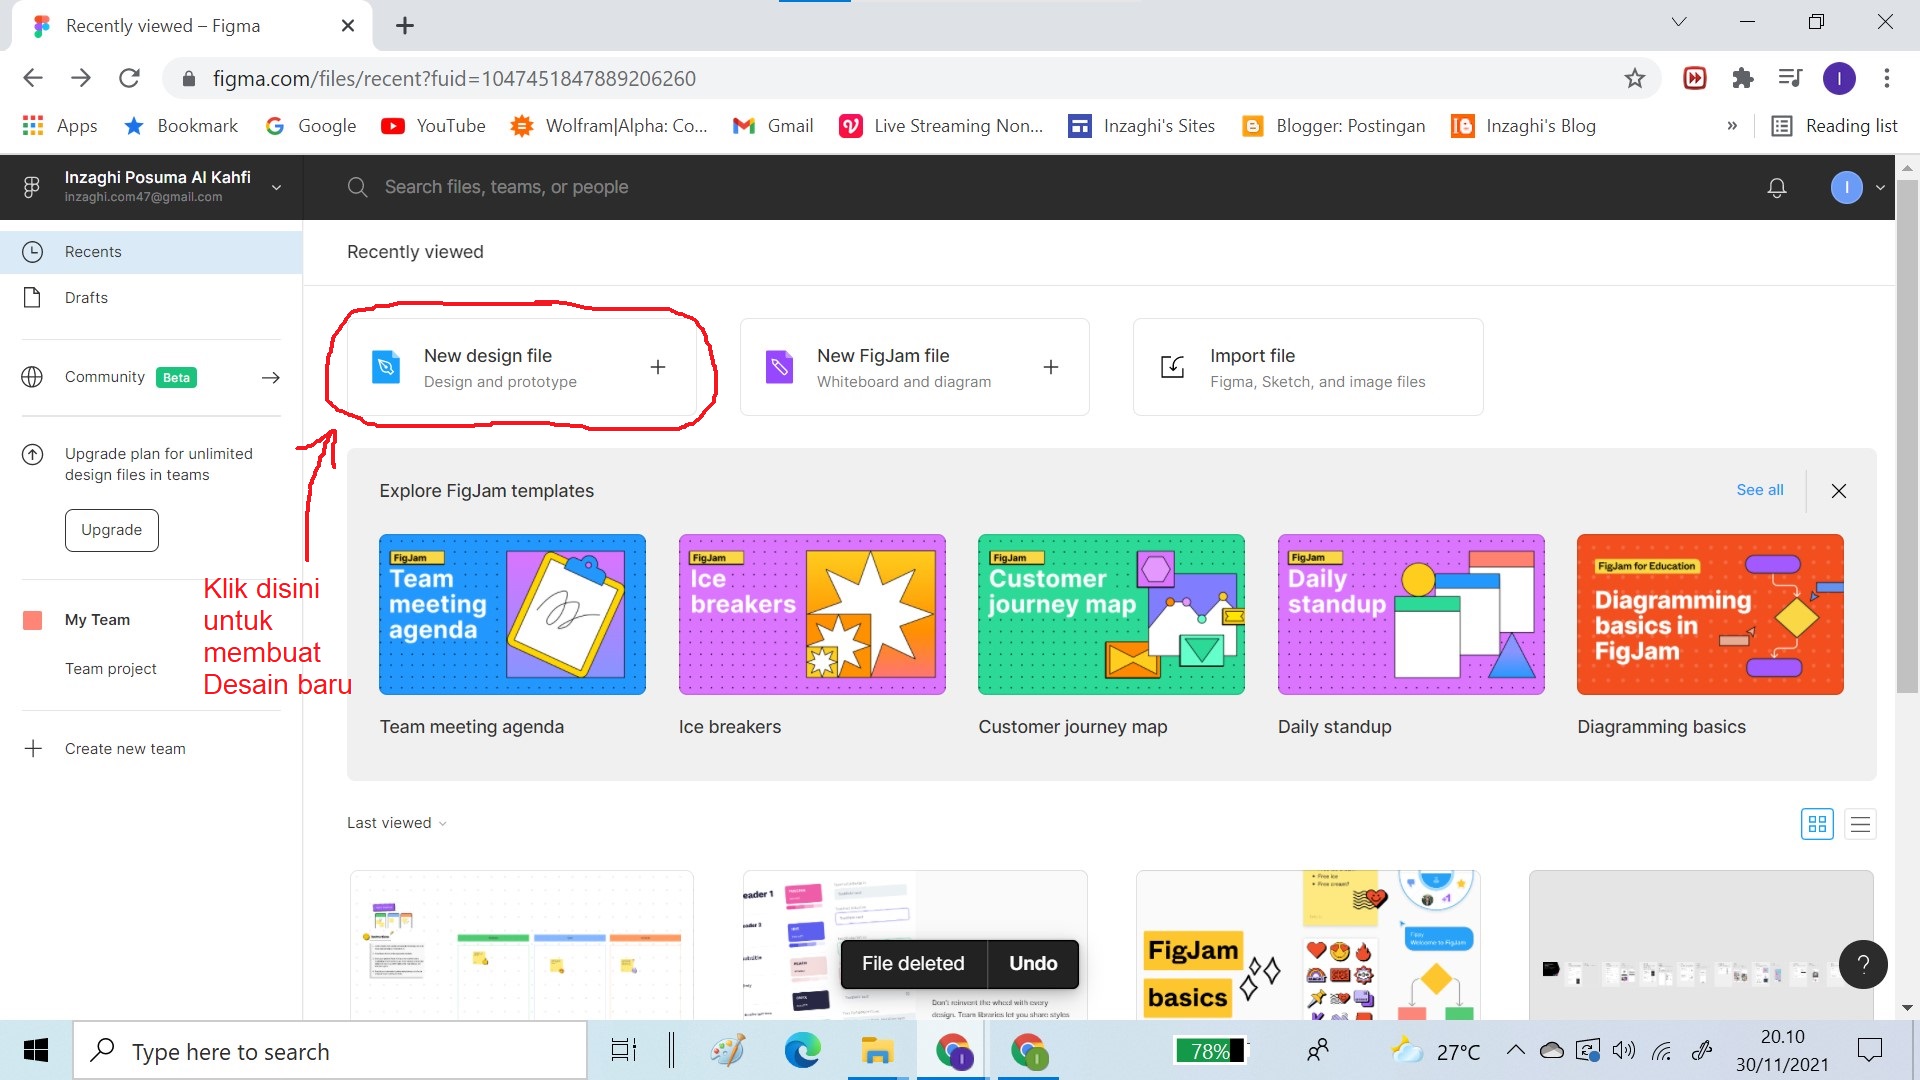Screen dimensions: 1920x1080
Task: Switch to list view layout
Action: point(1860,823)
